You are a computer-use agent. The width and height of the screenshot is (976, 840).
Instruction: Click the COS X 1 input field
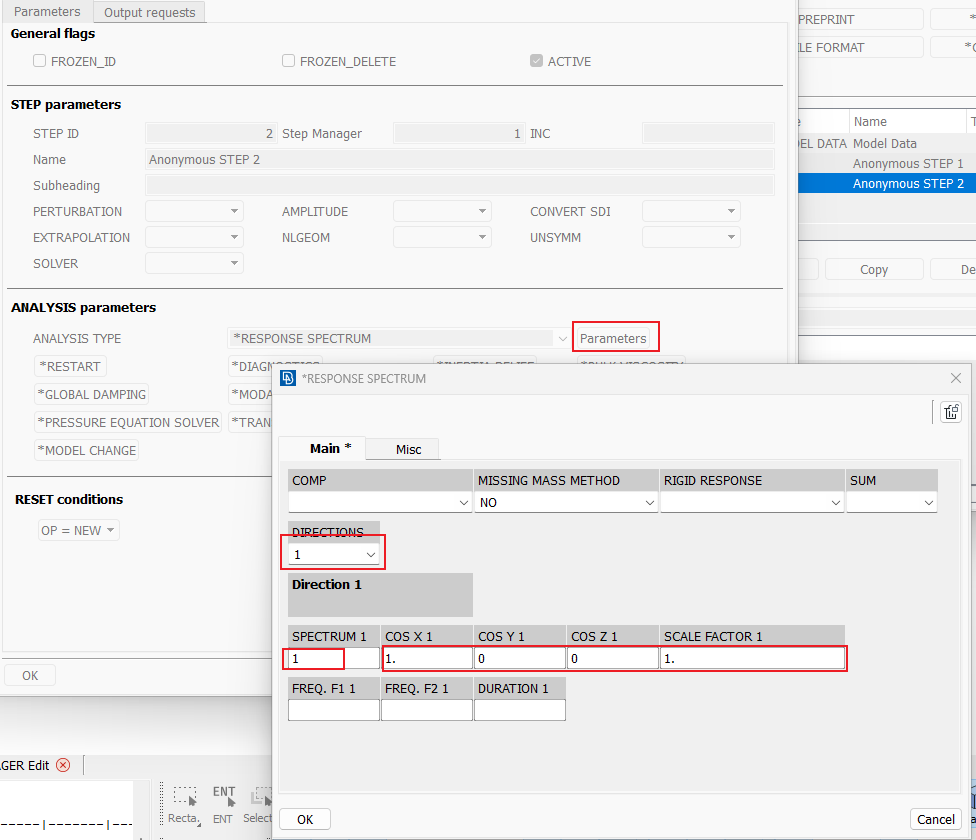(x=427, y=658)
